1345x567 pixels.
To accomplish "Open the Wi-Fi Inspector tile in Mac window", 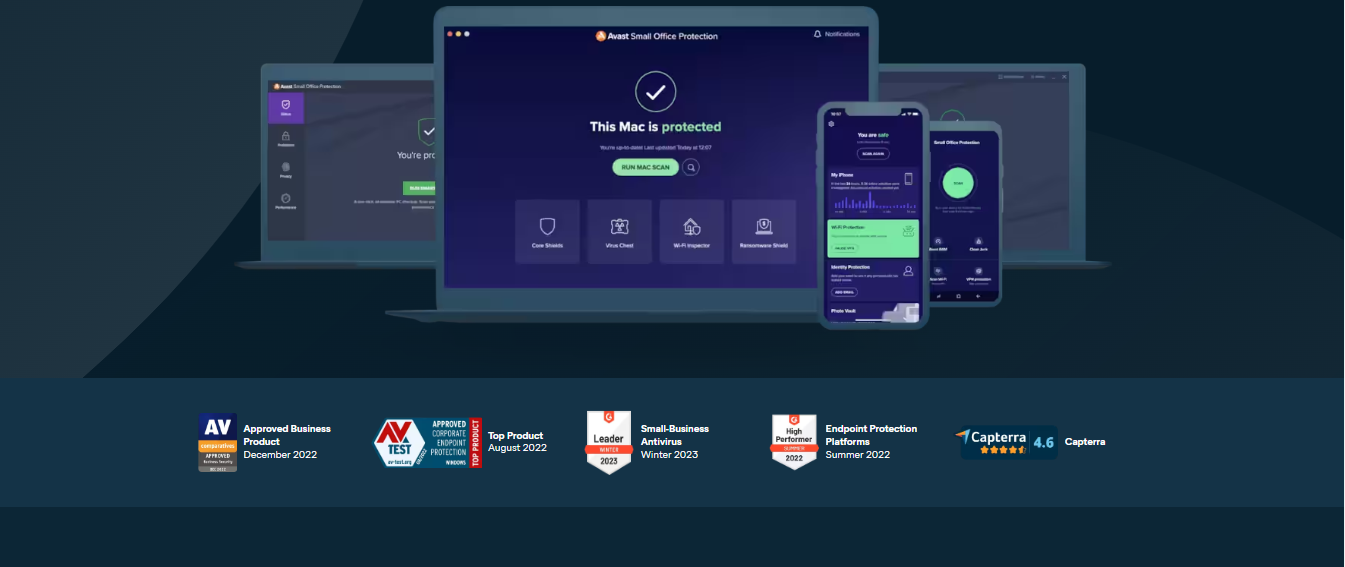I will [x=692, y=232].
